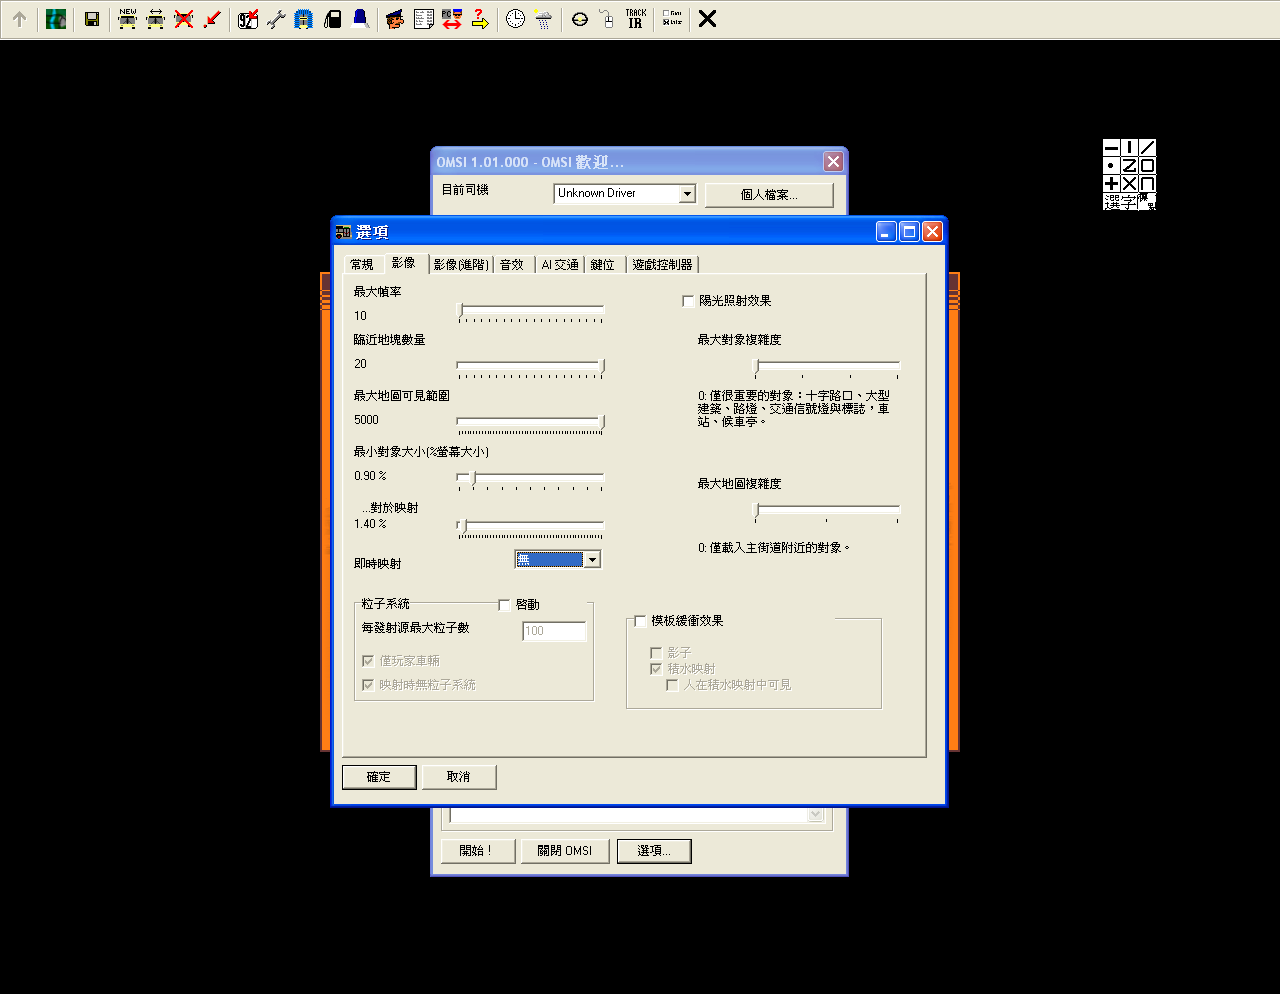Click the mouse control toolbar icon
1280x994 pixels.
pyautogui.click(x=607, y=19)
